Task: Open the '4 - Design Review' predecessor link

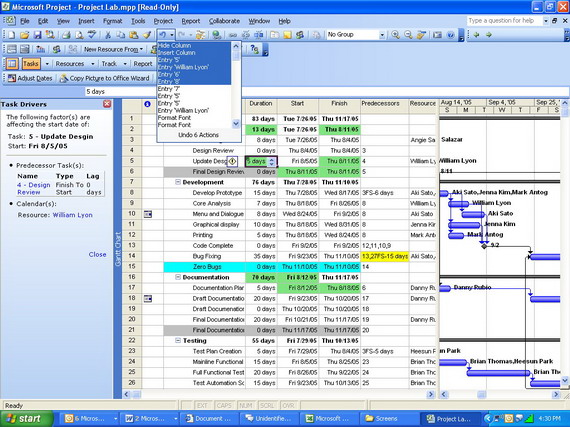Action: pos(33,189)
